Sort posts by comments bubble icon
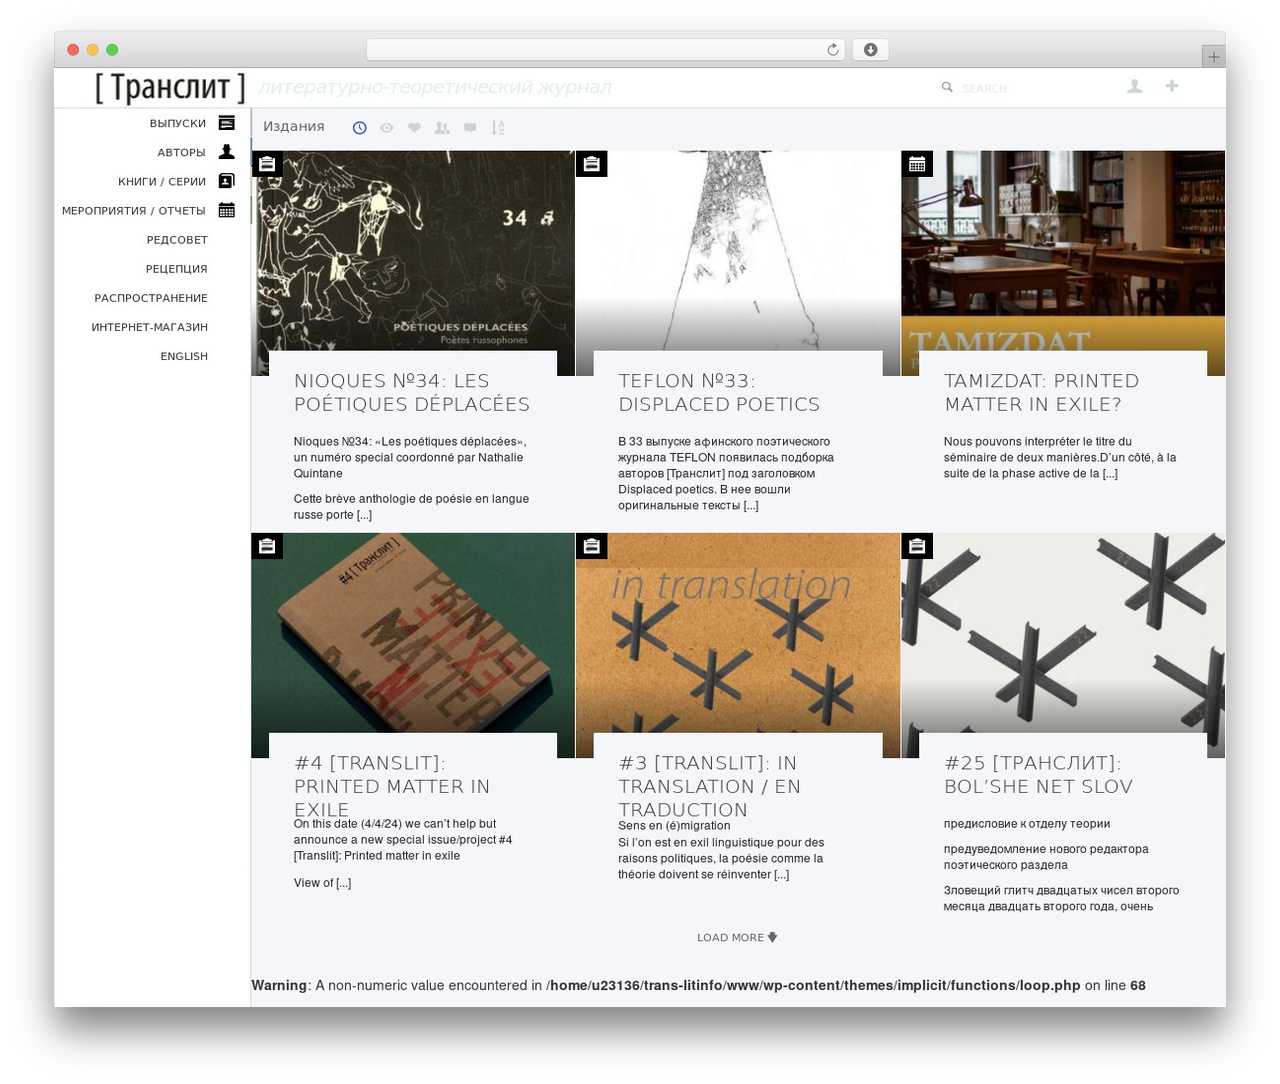Image resolution: width=1280 pixels, height=1084 pixels. 470,128
